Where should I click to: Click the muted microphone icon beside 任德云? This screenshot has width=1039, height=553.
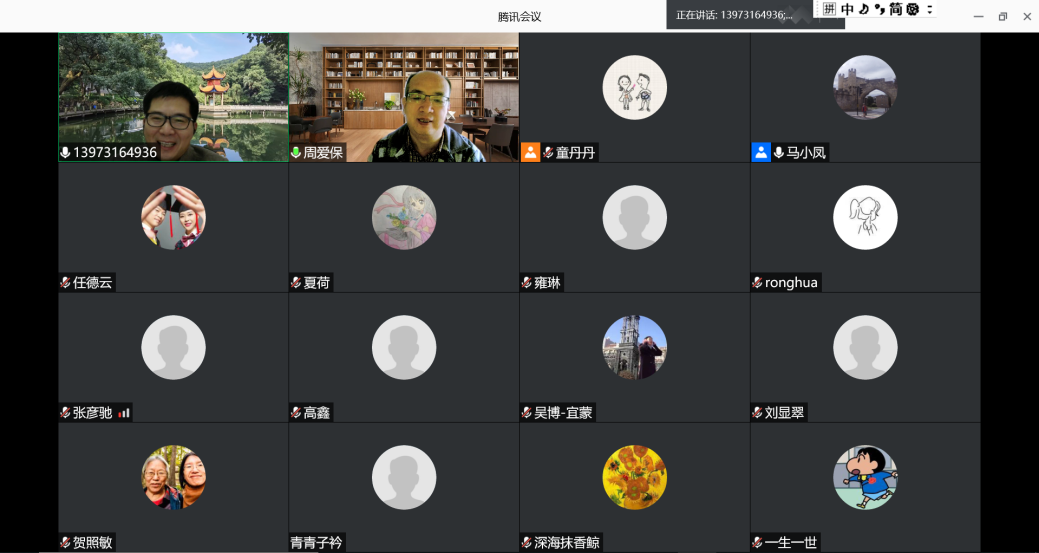66,283
